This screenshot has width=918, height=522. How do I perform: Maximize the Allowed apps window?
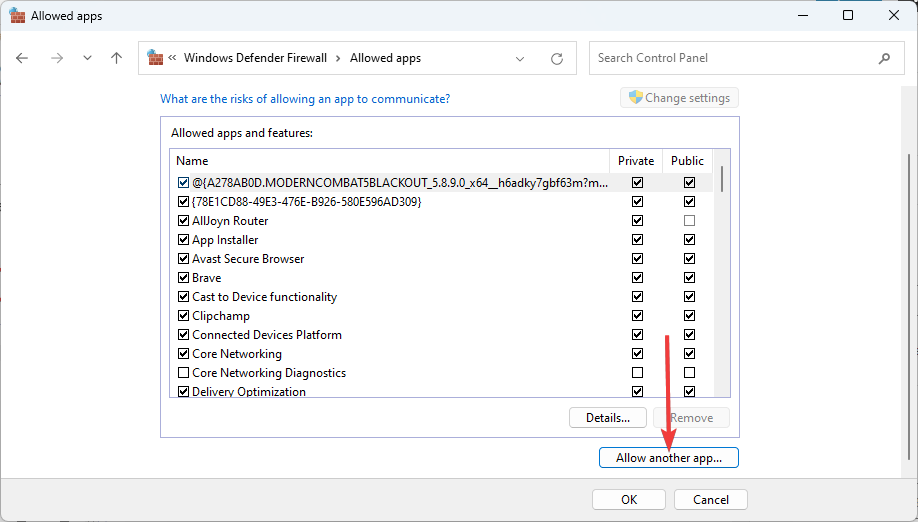point(848,16)
